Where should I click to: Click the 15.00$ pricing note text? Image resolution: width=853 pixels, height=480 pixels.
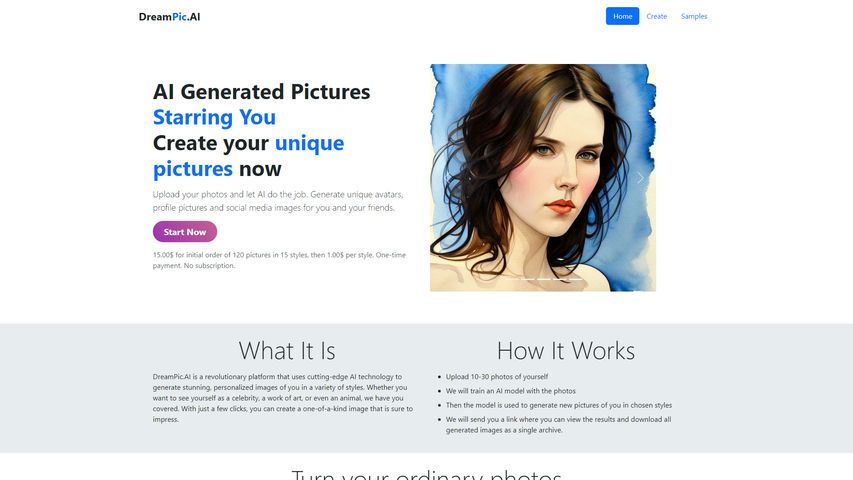279,260
